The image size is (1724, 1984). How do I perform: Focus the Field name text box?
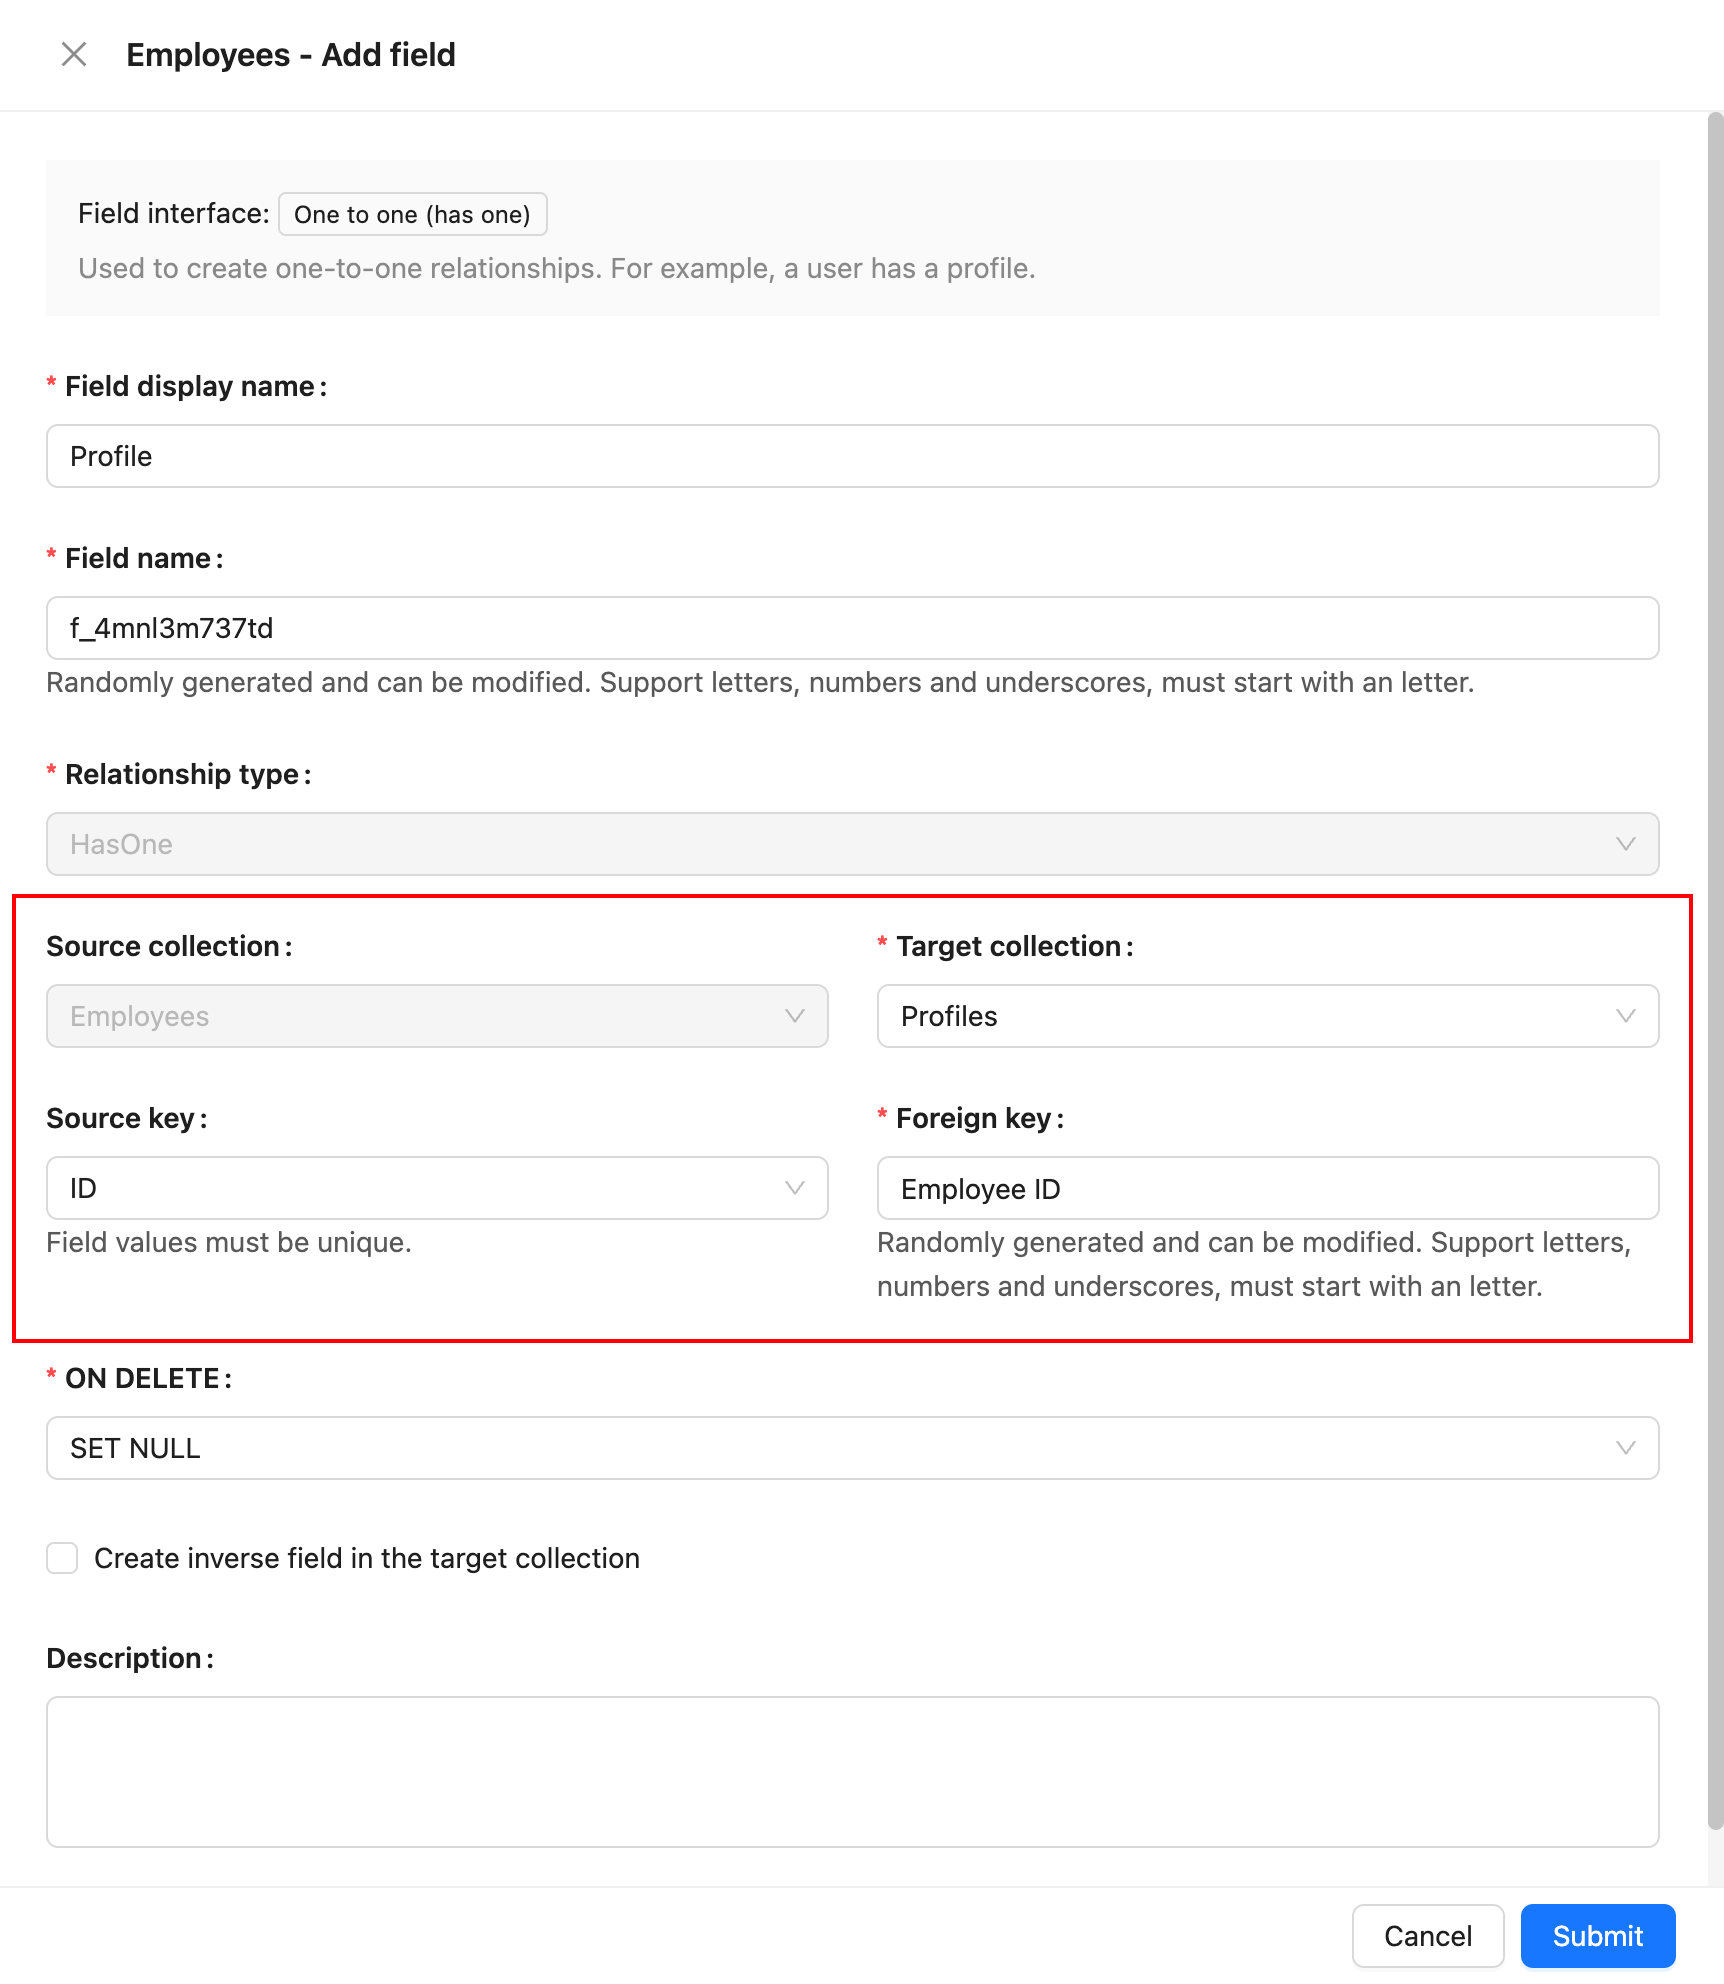[x=852, y=628]
